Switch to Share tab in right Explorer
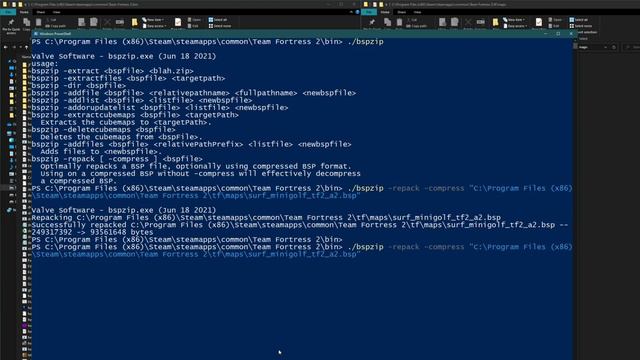Screen dimensions: 640x360 click(402, 12)
